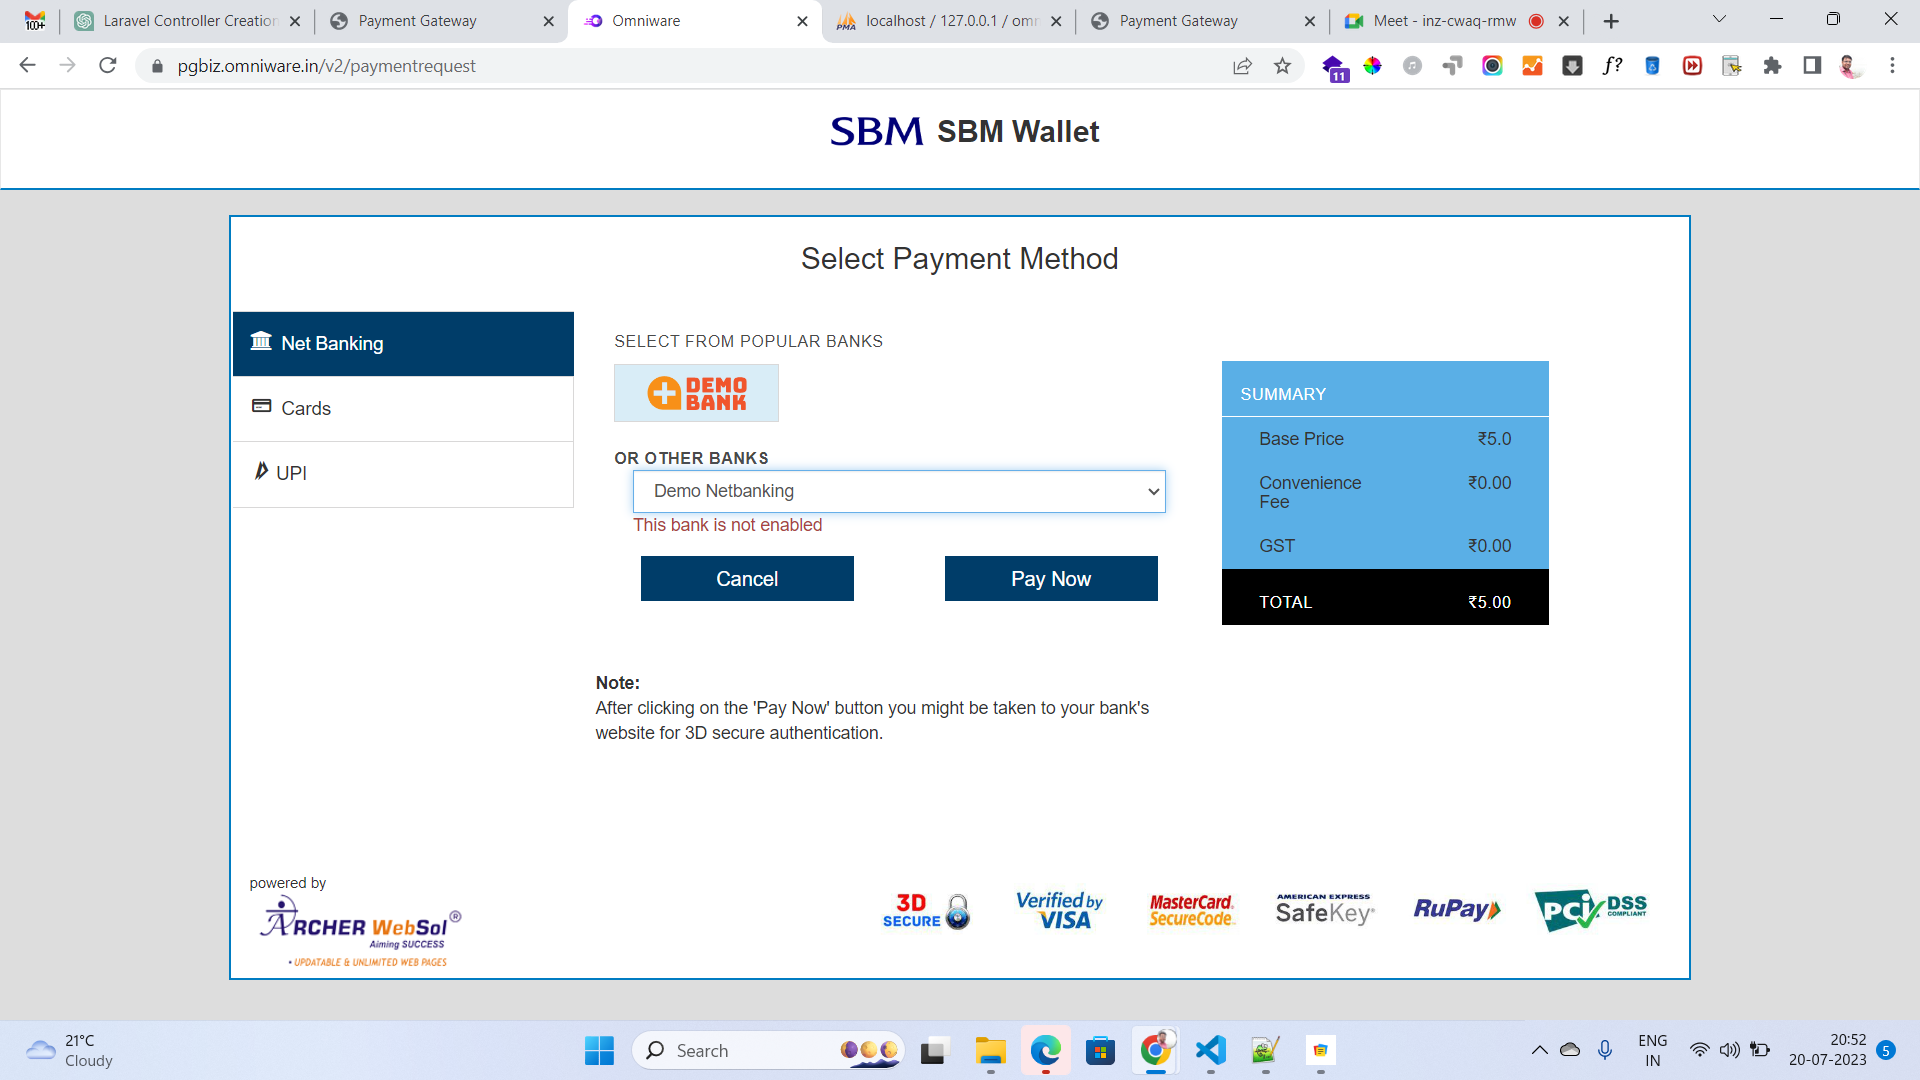This screenshot has height=1080, width=1920.
Task: Open the Chrome extensions puzzle menu
Action: tap(1772, 66)
